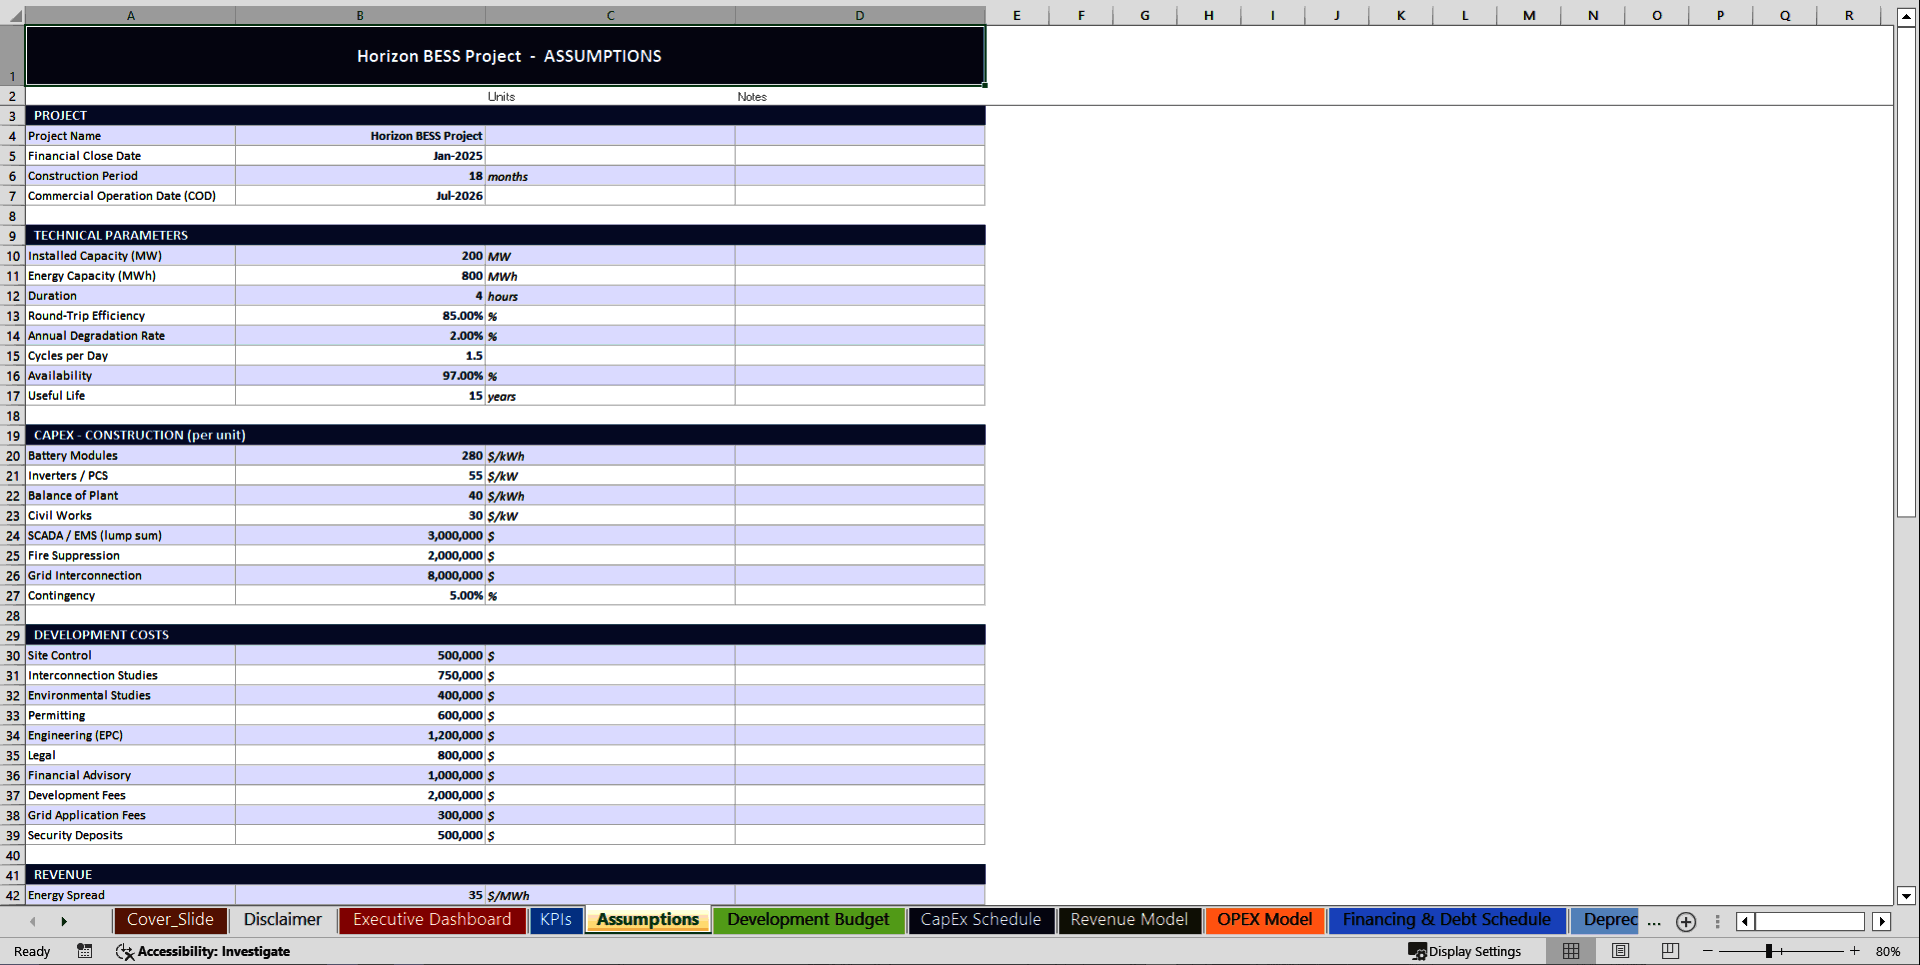The width and height of the screenshot is (1920, 965).
Task: Click the previous-sheet navigation arrow
Action: pyautogui.click(x=33, y=921)
